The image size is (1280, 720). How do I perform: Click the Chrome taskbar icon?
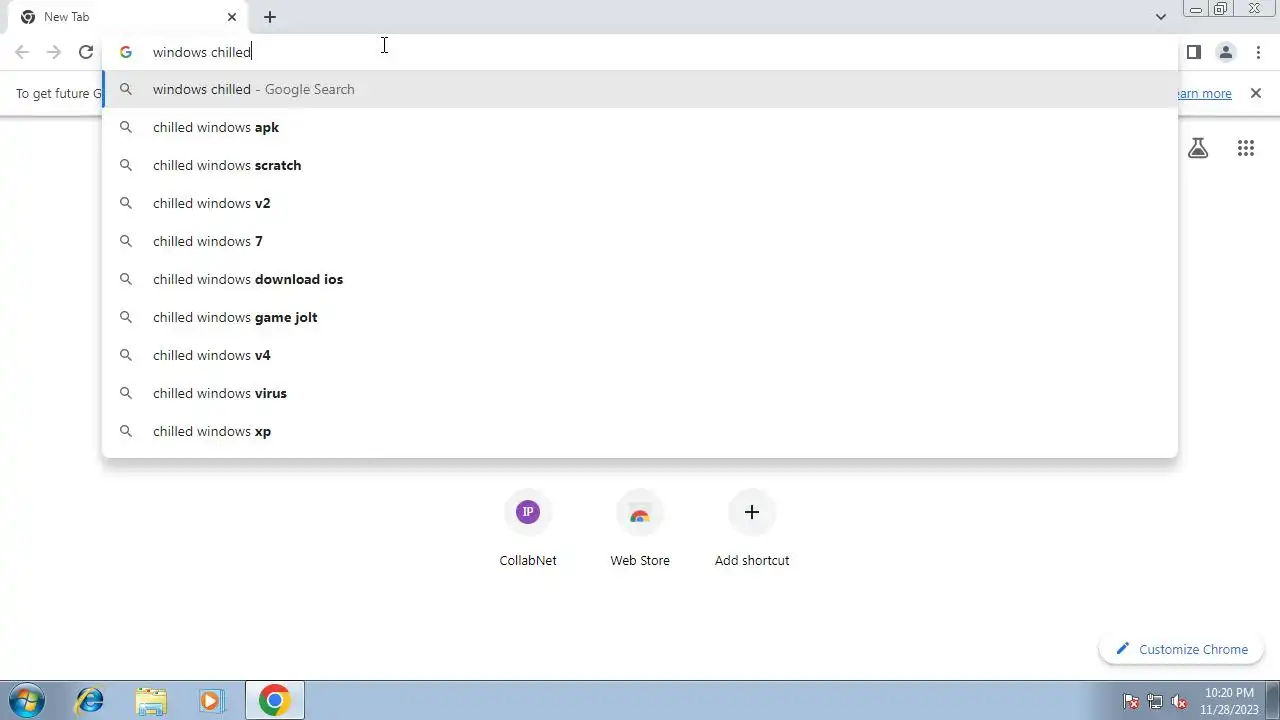point(275,700)
